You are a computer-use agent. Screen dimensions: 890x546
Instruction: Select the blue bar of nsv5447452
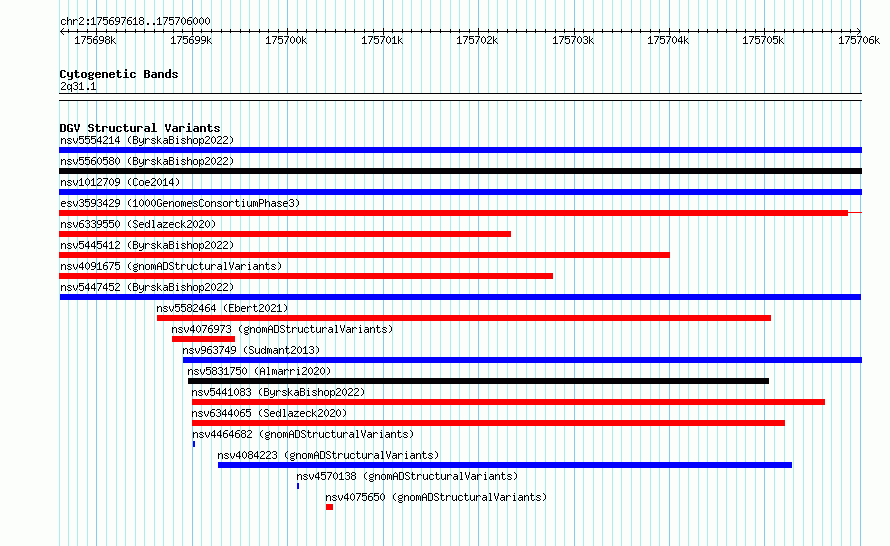(x=460, y=297)
